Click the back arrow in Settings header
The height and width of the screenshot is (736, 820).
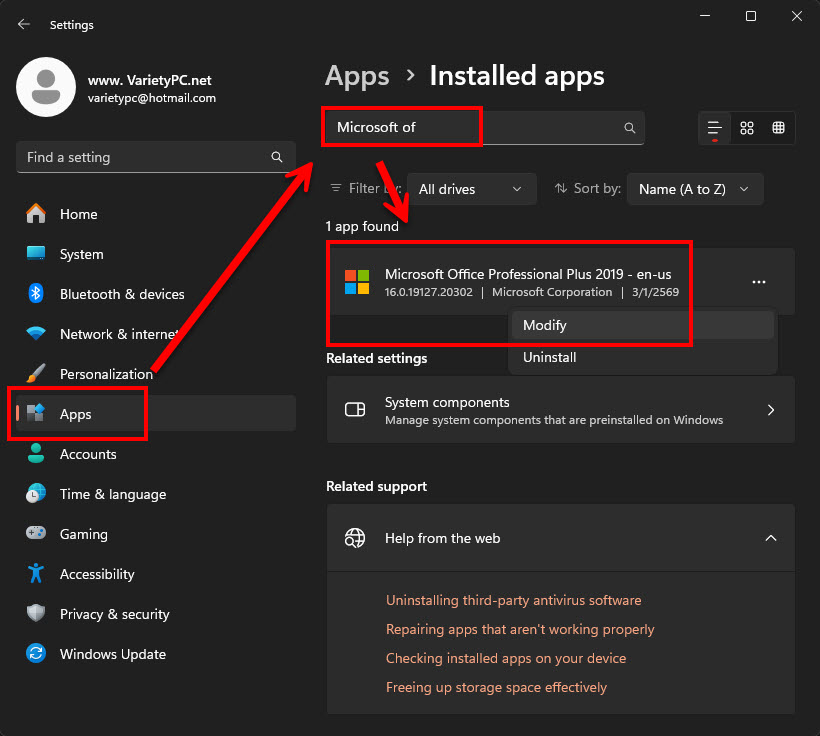click(x=24, y=24)
